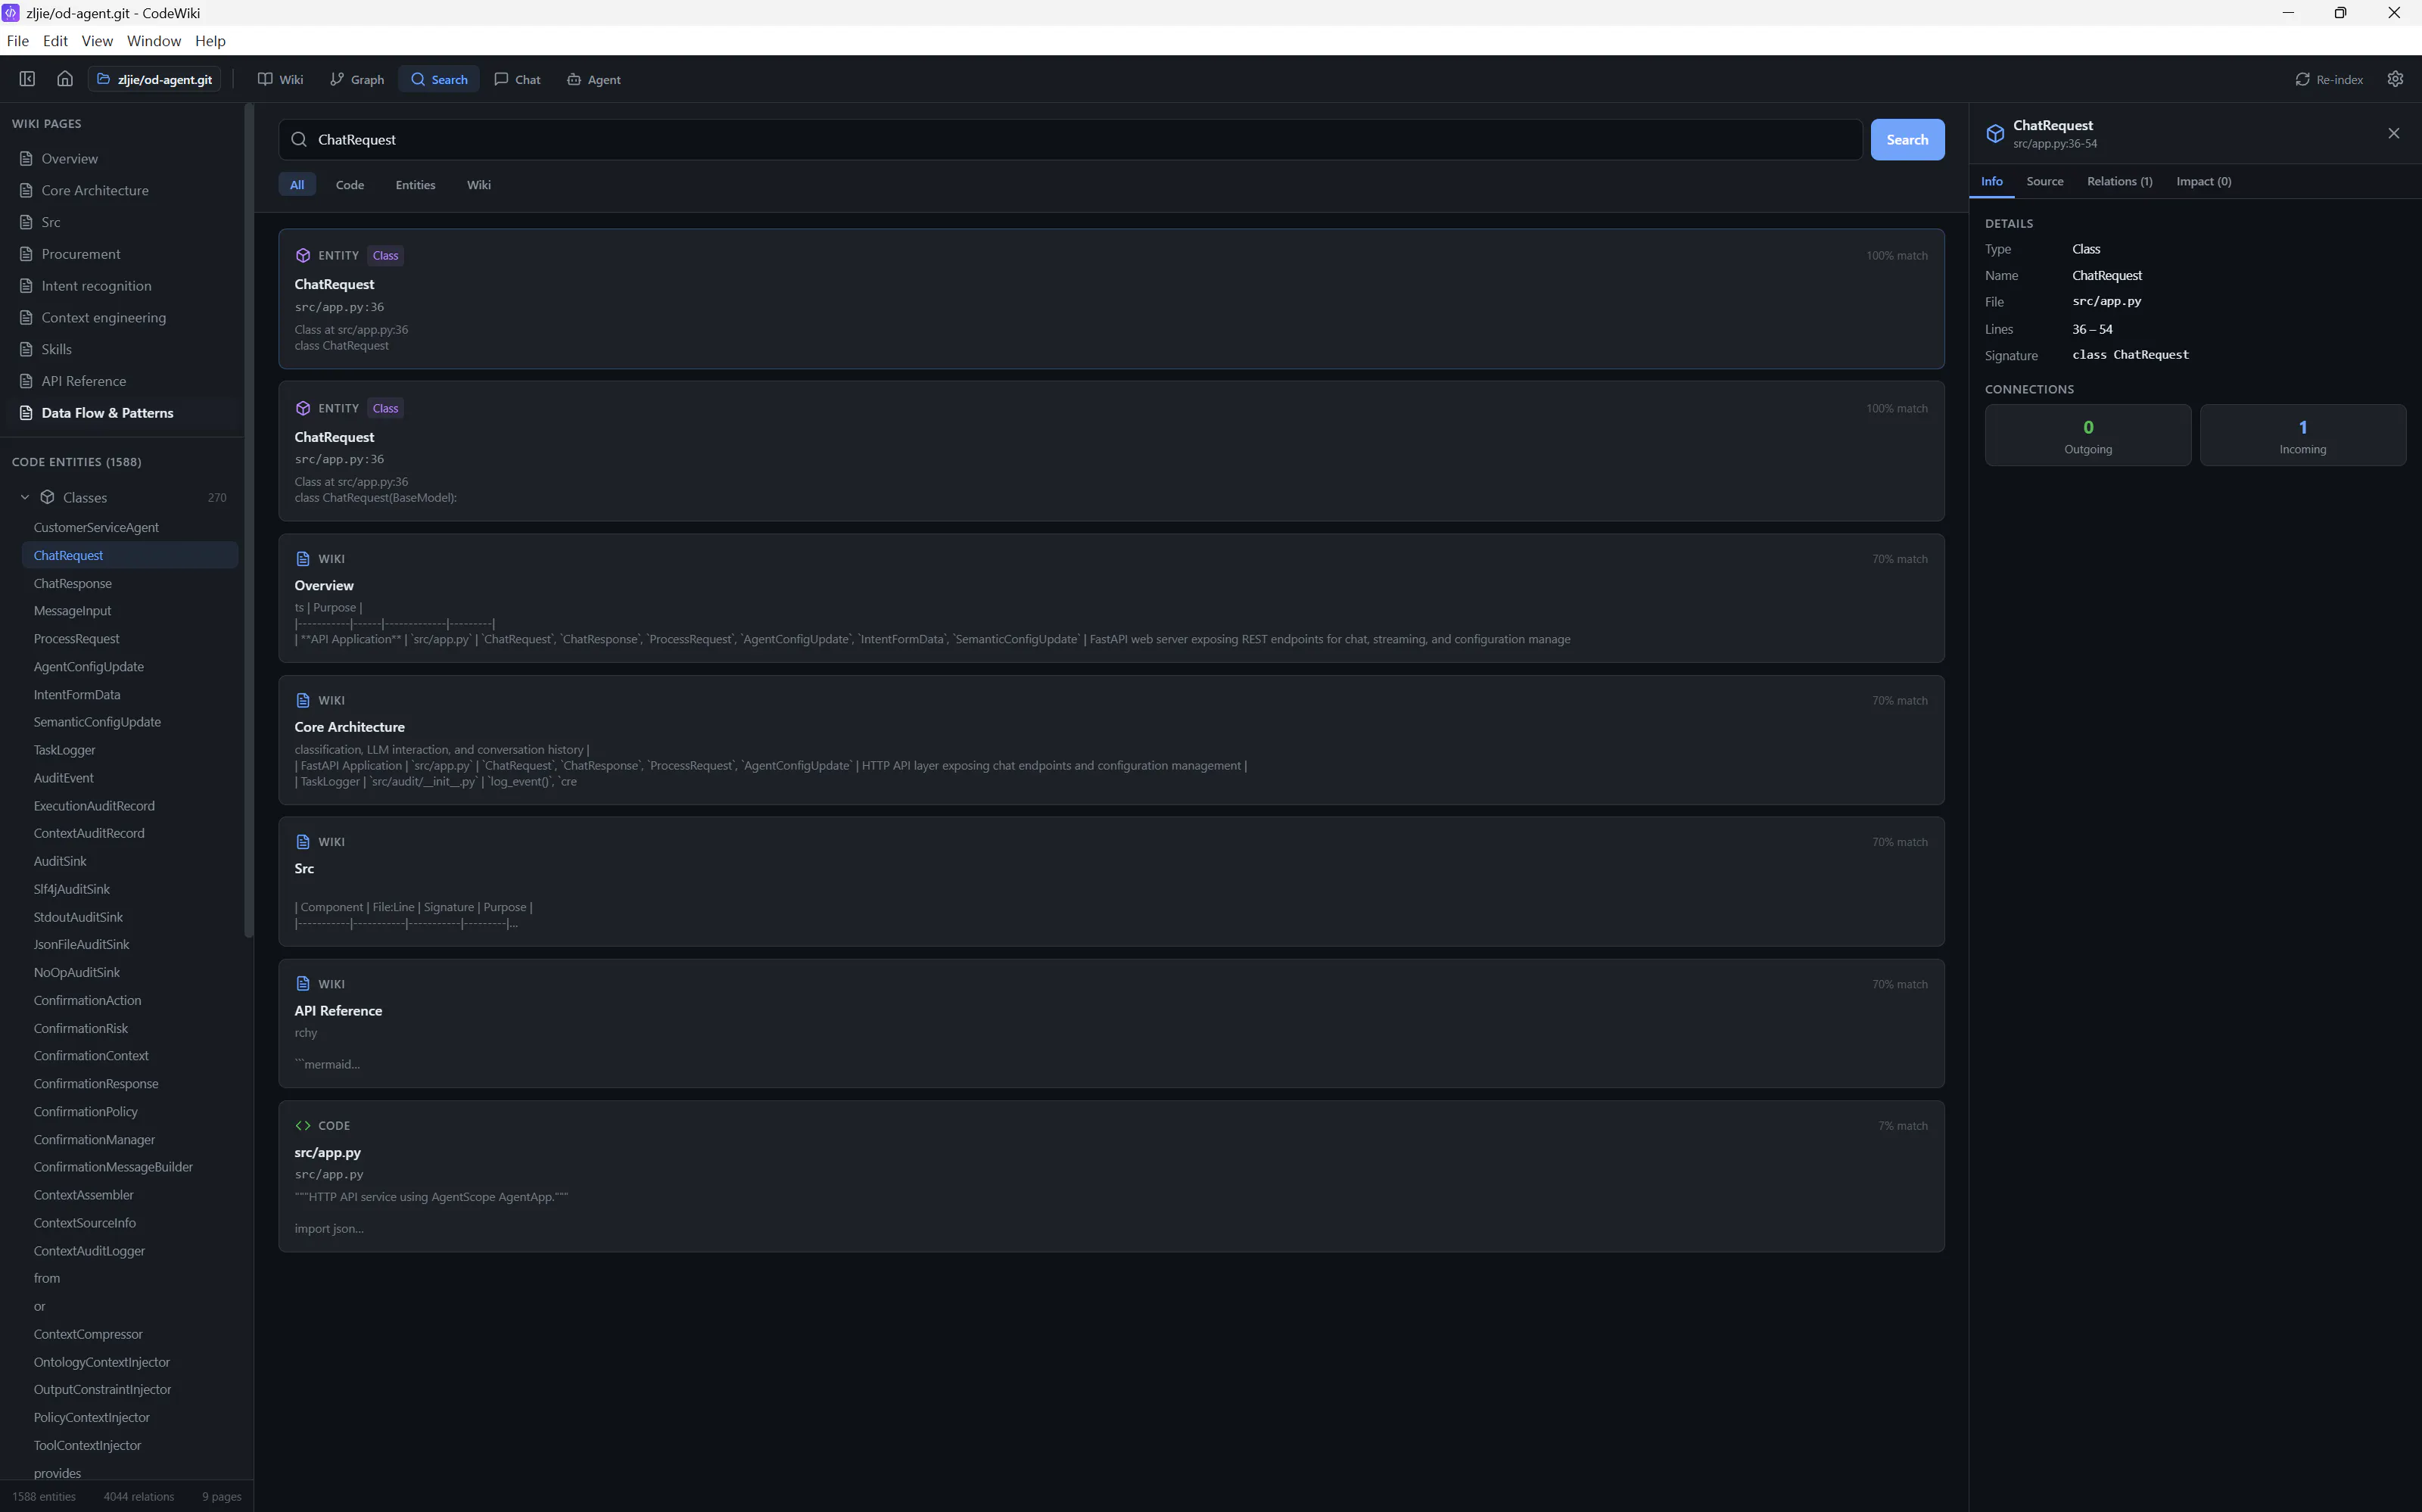
Task: Open the Overview wiki page
Action: click(122, 159)
